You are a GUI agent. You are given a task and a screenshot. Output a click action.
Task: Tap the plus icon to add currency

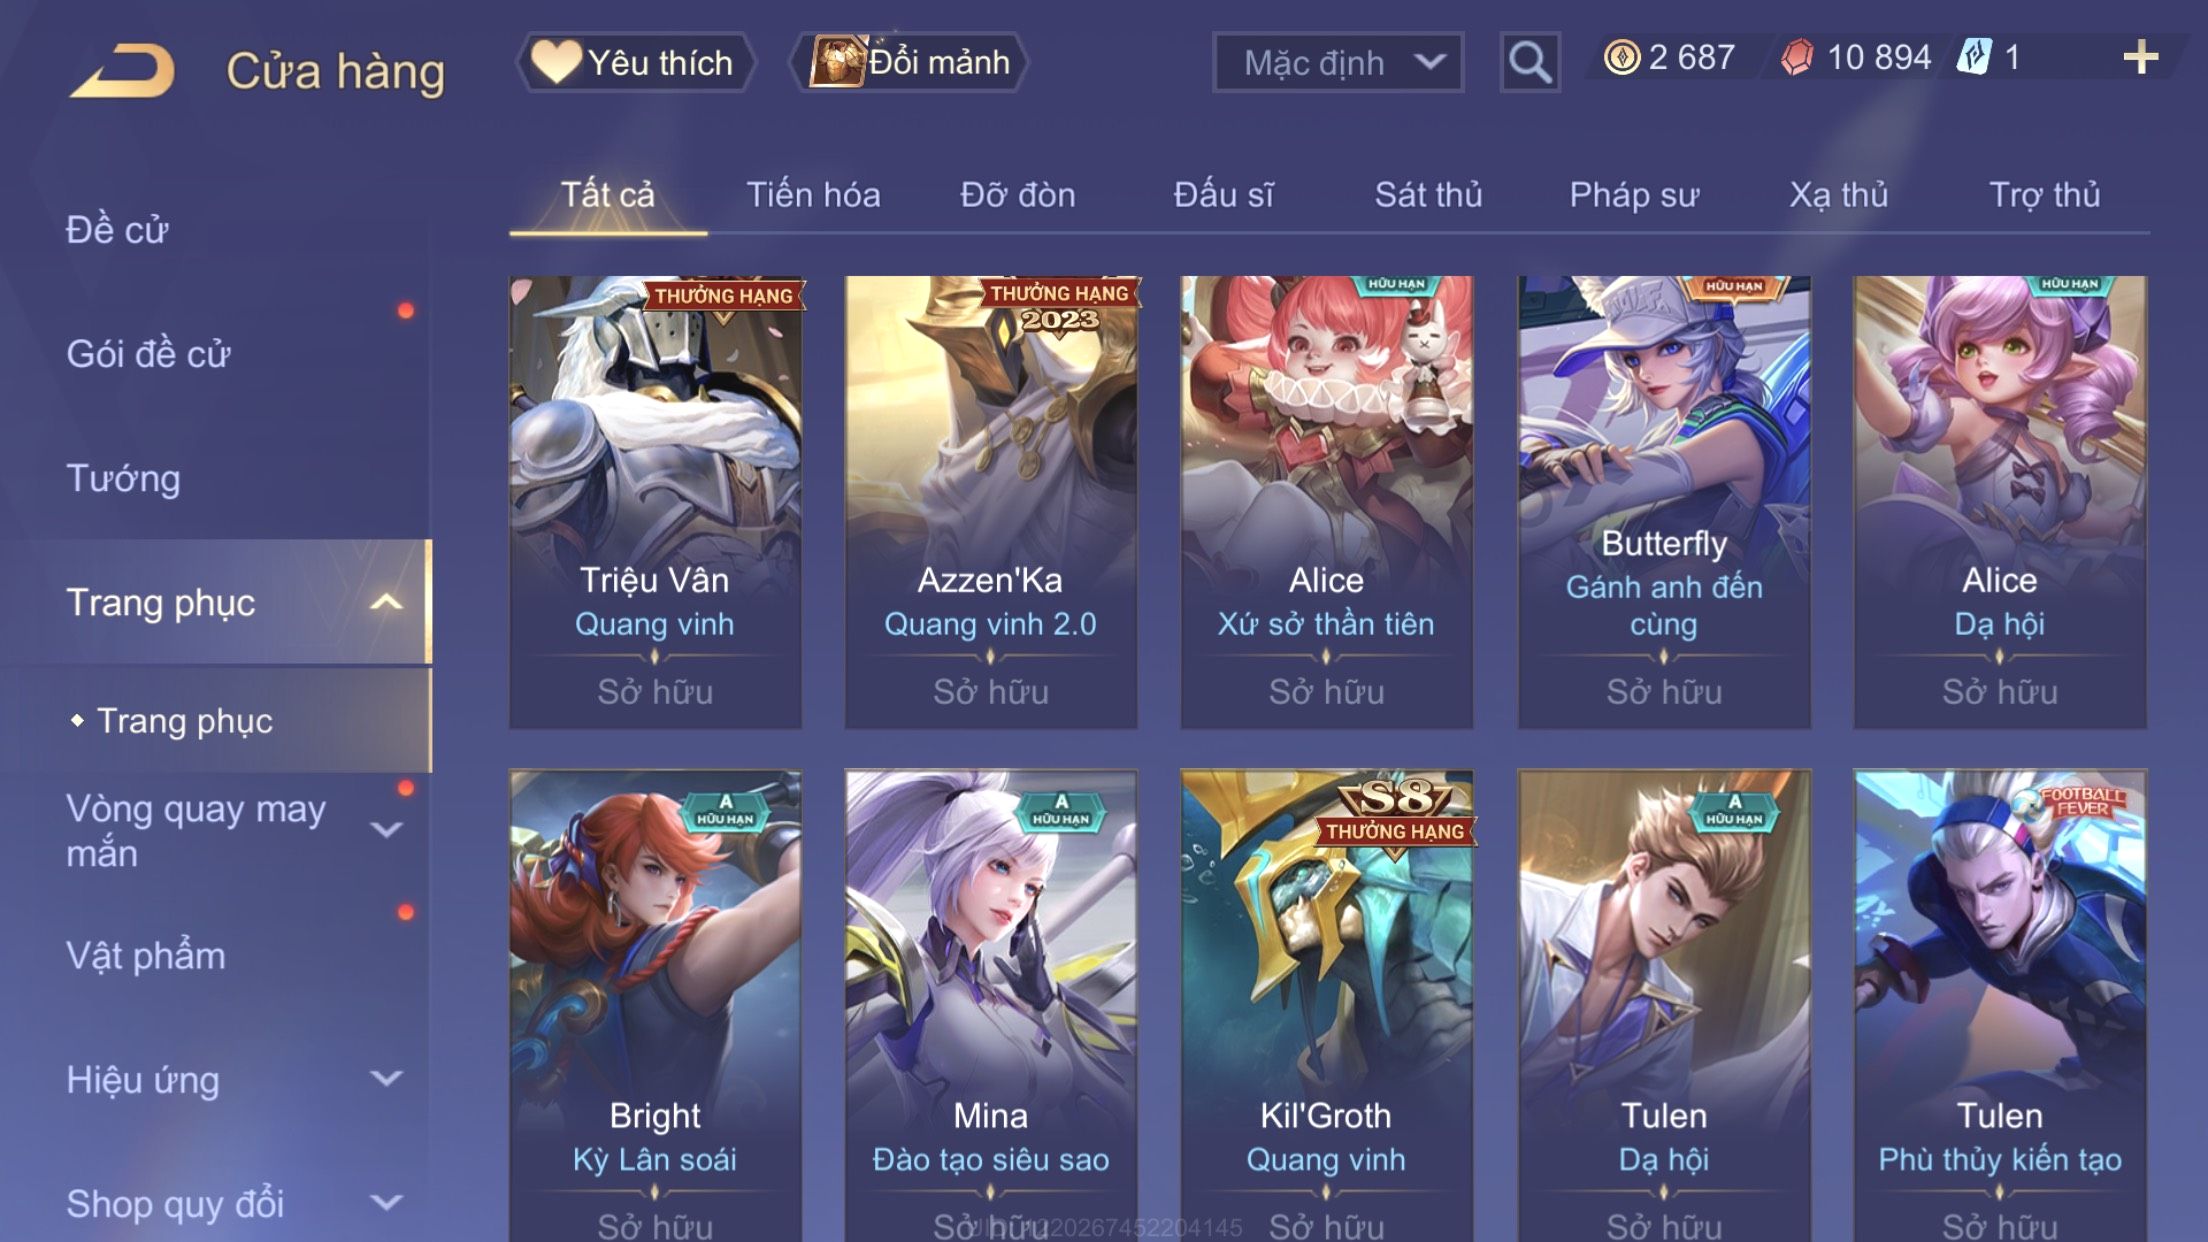[x=2140, y=58]
